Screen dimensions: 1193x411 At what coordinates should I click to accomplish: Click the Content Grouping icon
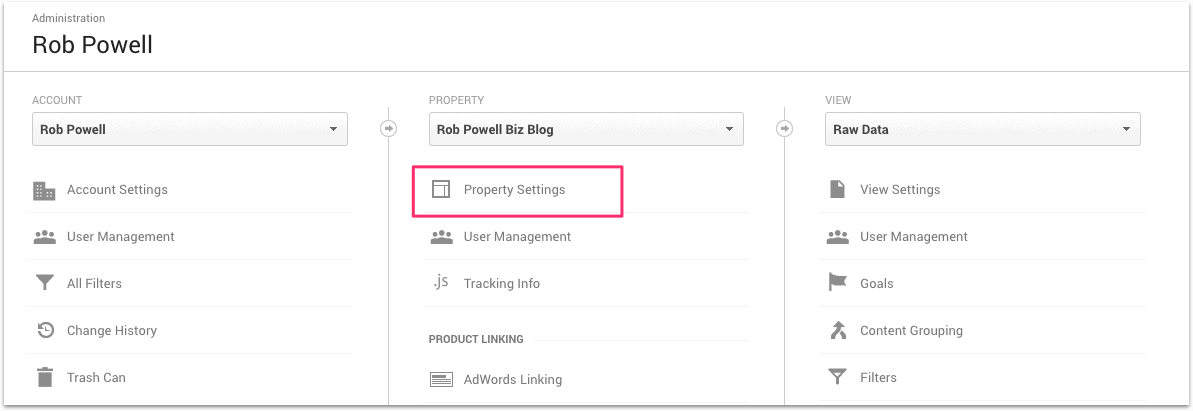coord(837,331)
